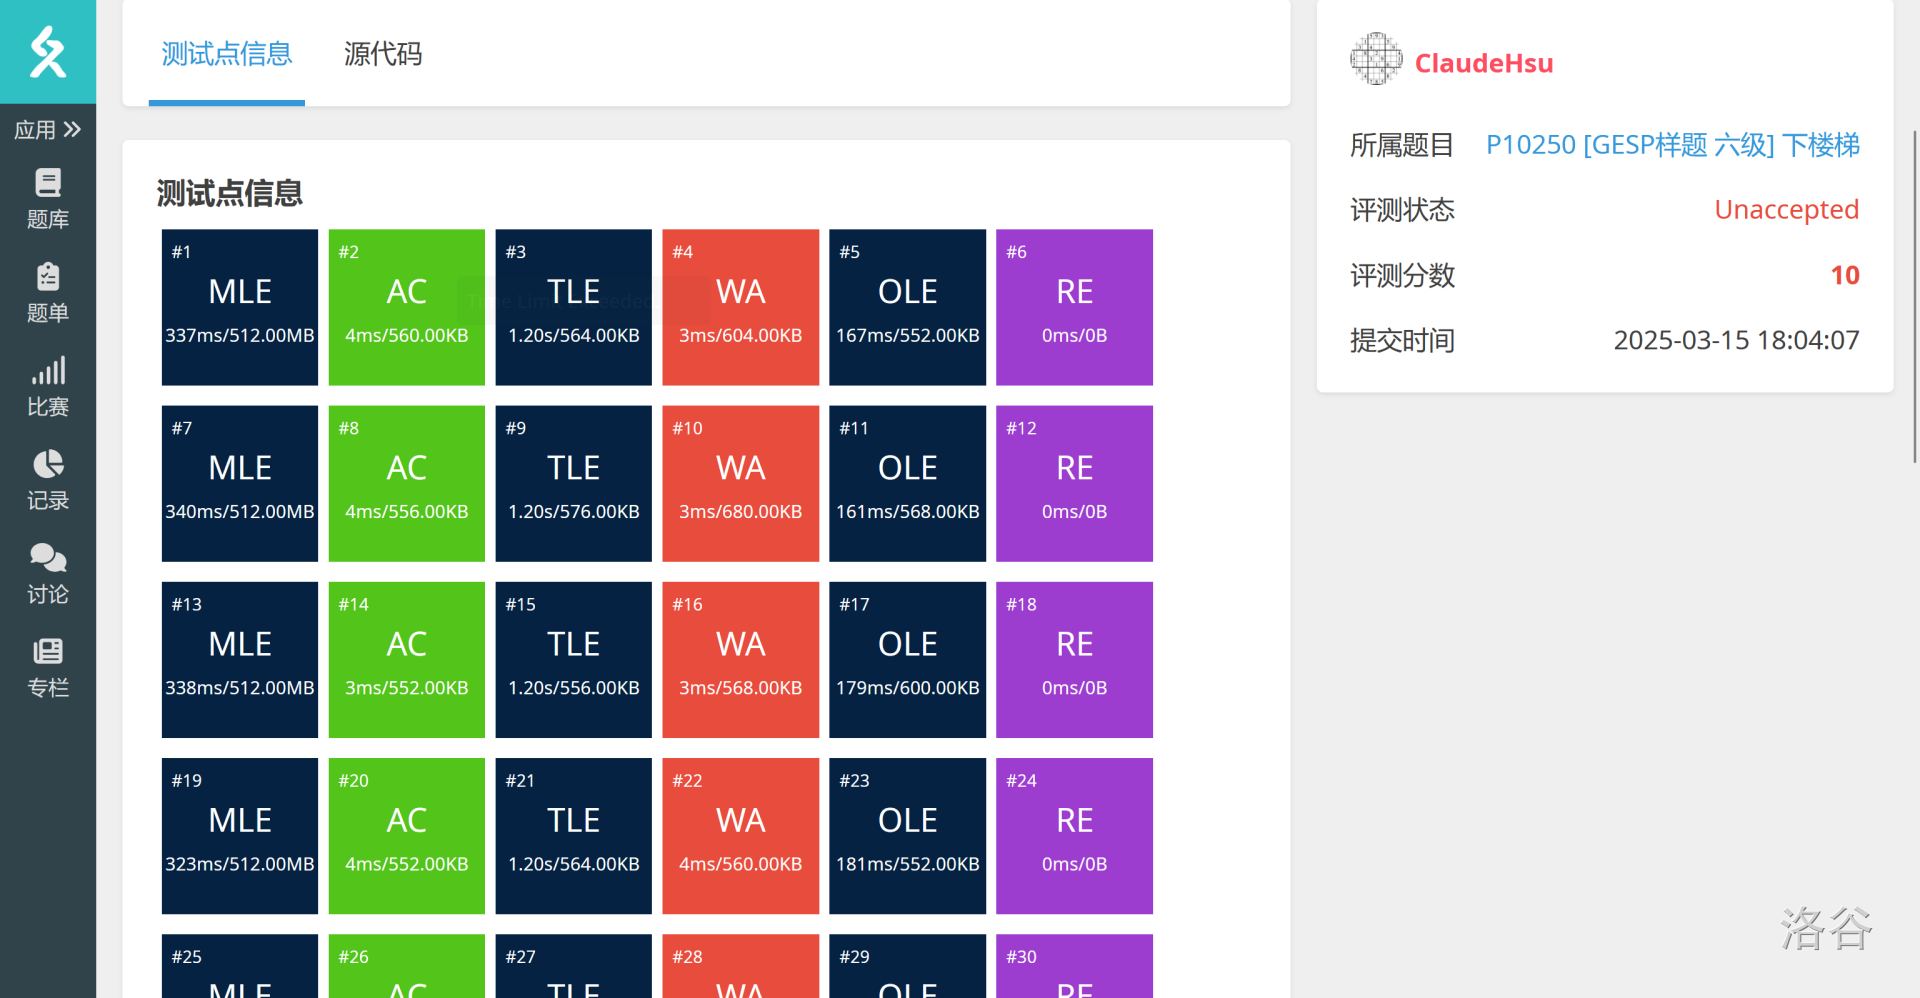
Task: Select test case #8 AC tile
Action: point(407,484)
